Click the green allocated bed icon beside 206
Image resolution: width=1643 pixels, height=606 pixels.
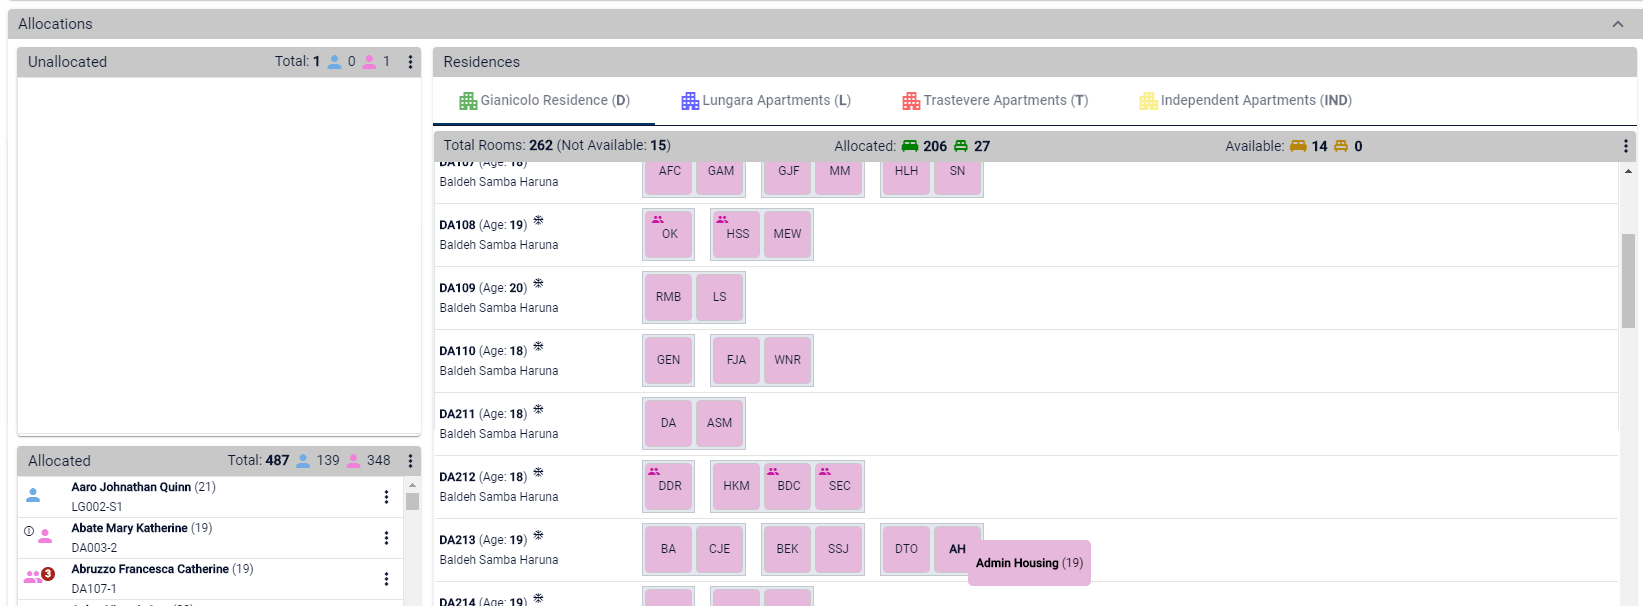(910, 146)
